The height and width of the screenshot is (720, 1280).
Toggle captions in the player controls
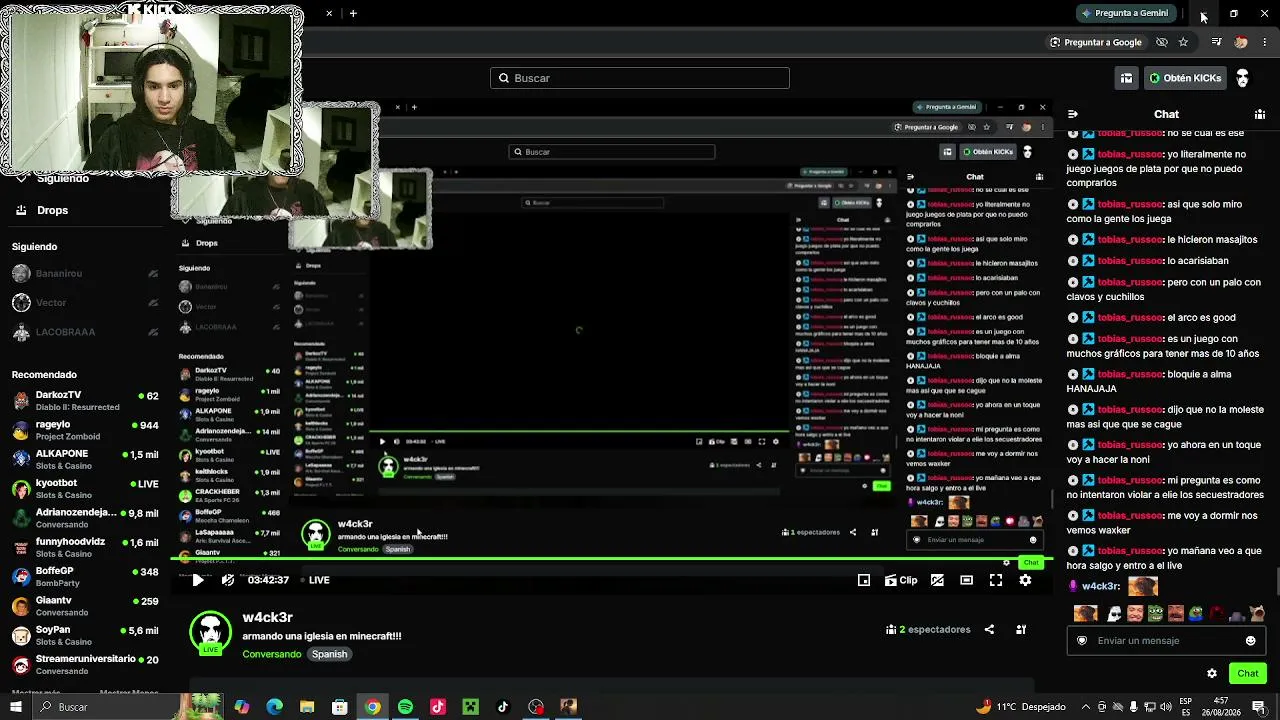coord(937,580)
